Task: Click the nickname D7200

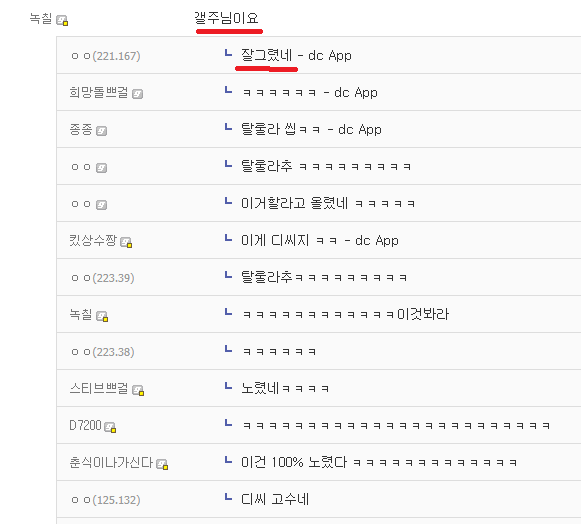Action: (85, 425)
